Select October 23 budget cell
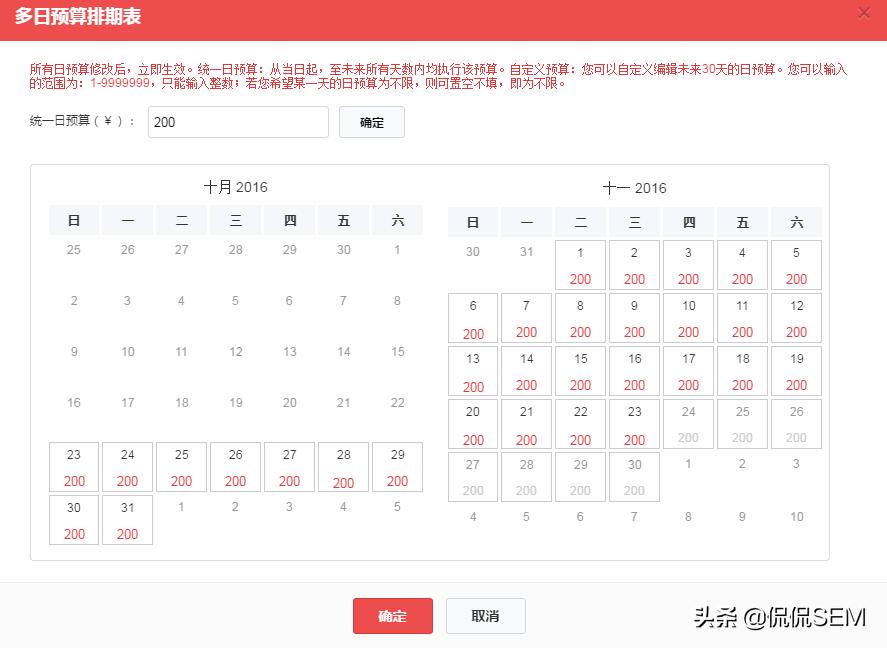The height and width of the screenshot is (648, 887). coord(73,467)
